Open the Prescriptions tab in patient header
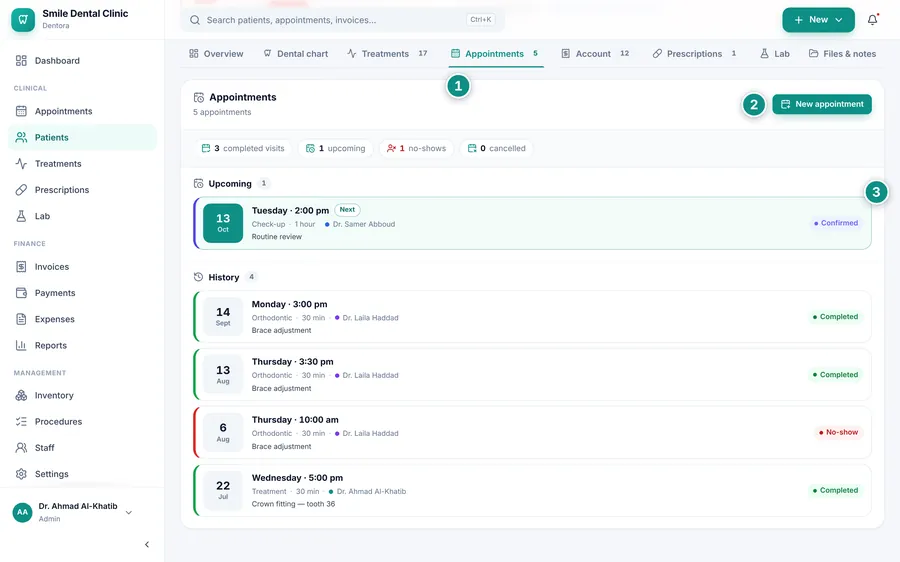The image size is (900, 562). (x=695, y=53)
